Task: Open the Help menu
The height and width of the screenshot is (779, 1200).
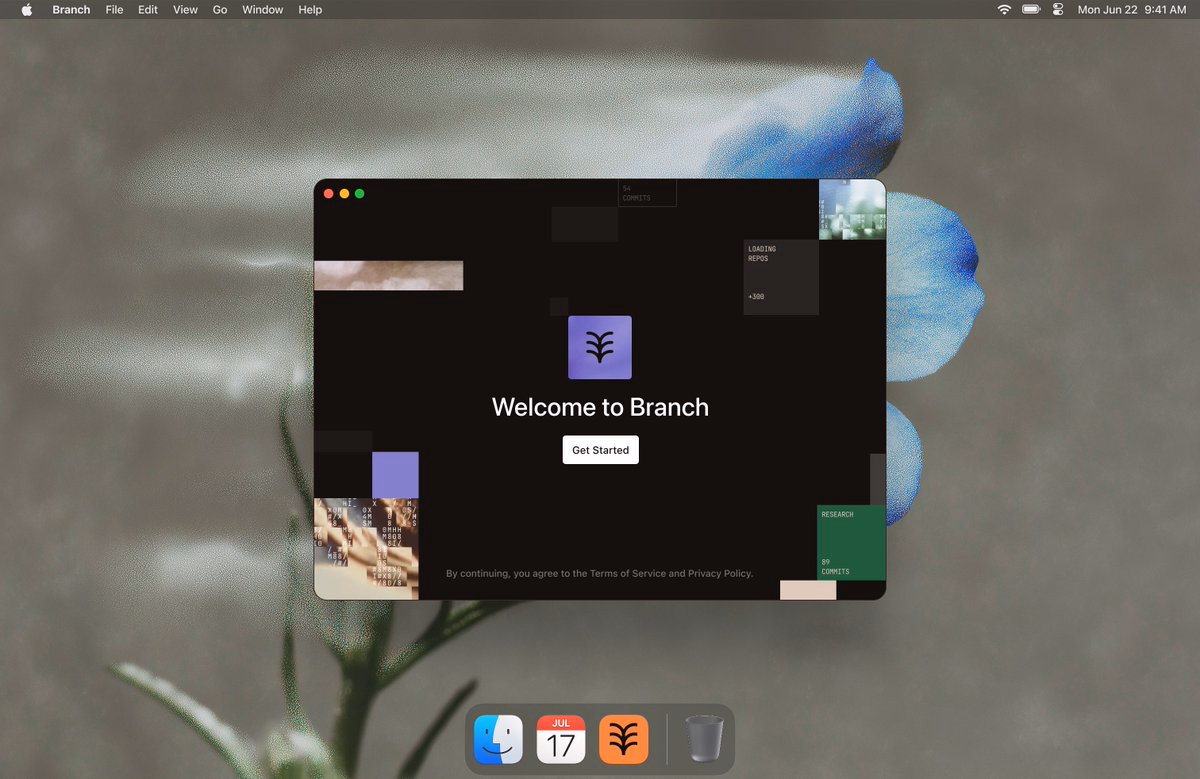Action: tap(310, 10)
